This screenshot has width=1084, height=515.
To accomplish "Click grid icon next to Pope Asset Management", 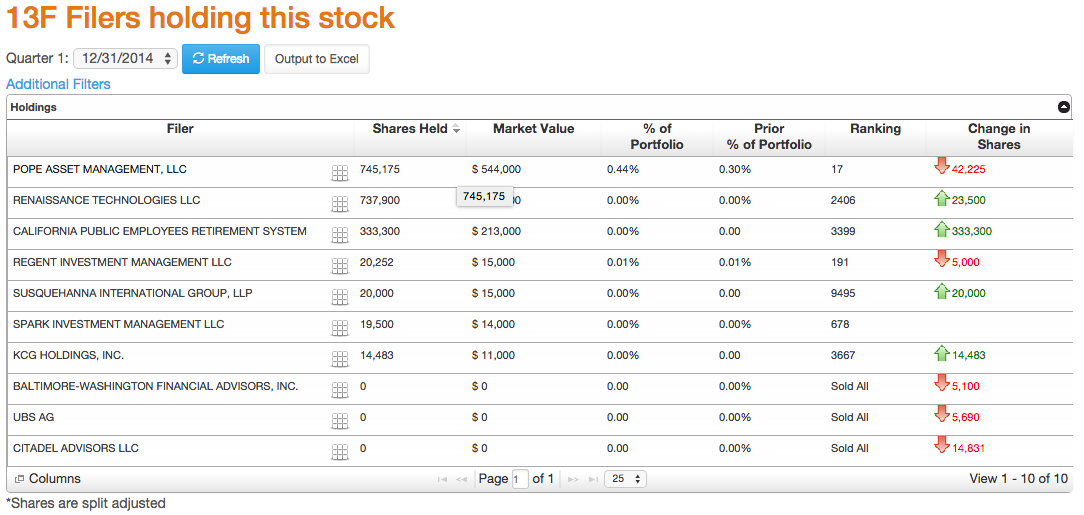I will click(339, 173).
